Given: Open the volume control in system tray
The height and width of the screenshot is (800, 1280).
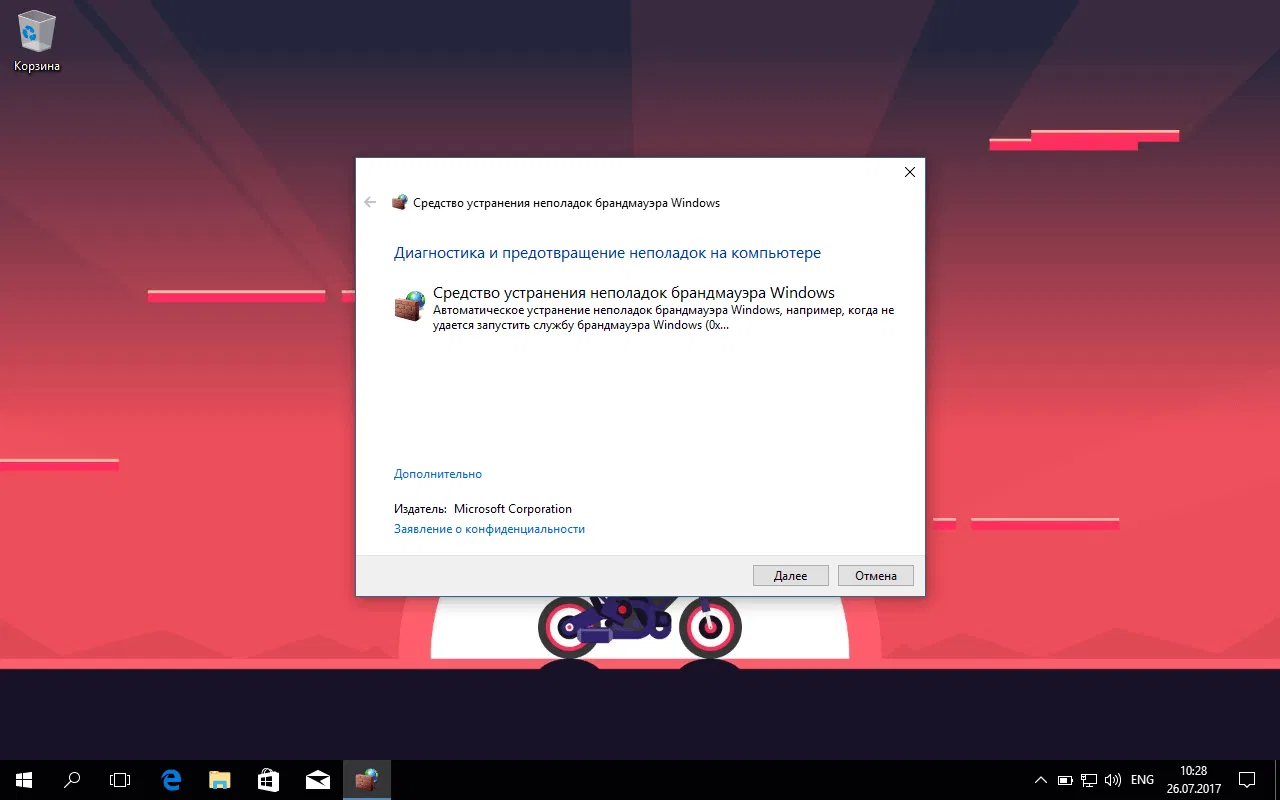Looking at the screenshot, I should [x=1113, y=779].
